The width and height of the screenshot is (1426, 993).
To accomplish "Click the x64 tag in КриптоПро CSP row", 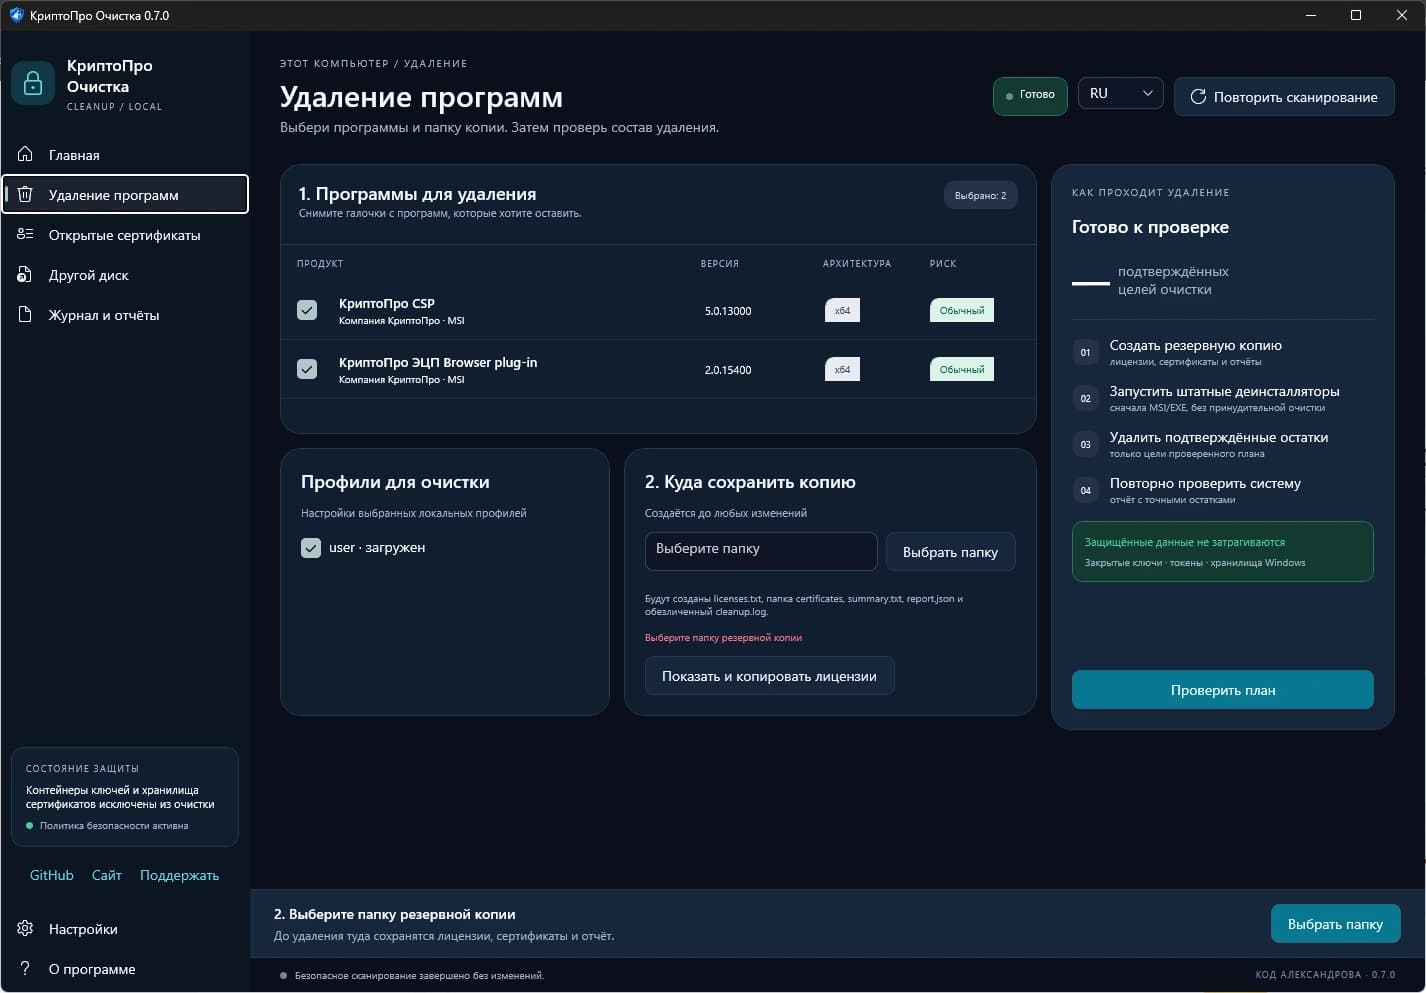I will [x=842, y=310].
